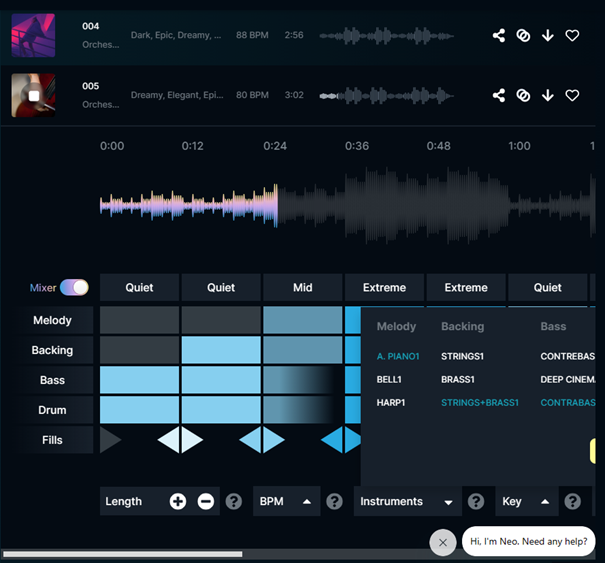Favorite track 005 with heart icon
The height and width of the screenshot is (563, 605).
[x=572, y=96]
